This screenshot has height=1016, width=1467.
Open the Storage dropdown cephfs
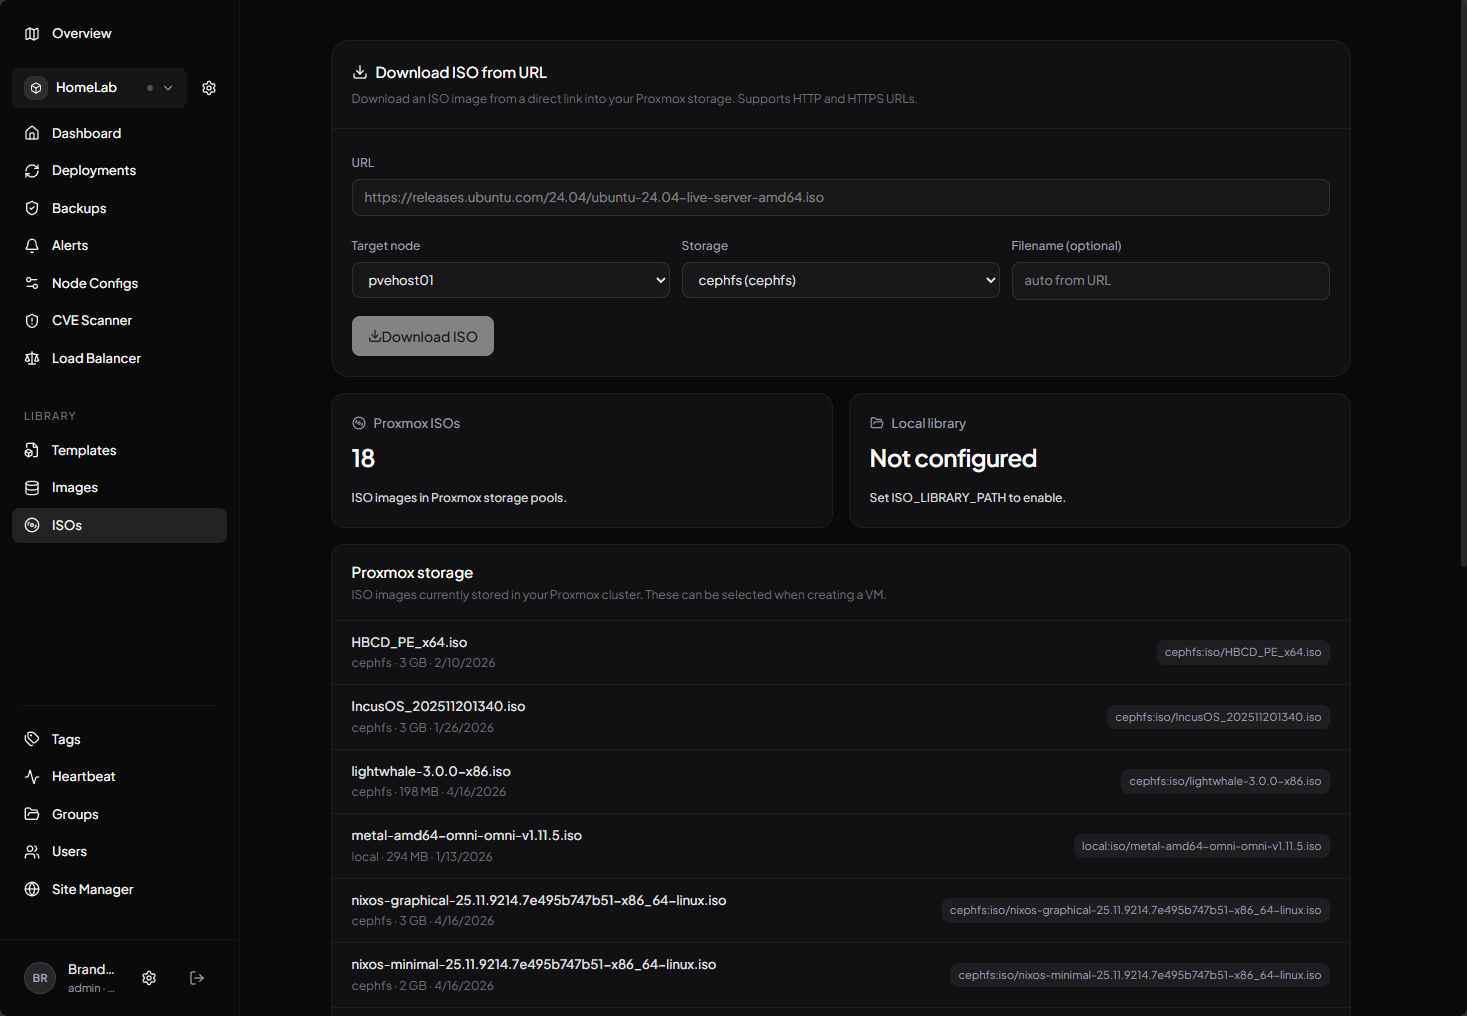click(x=840, y=281)
